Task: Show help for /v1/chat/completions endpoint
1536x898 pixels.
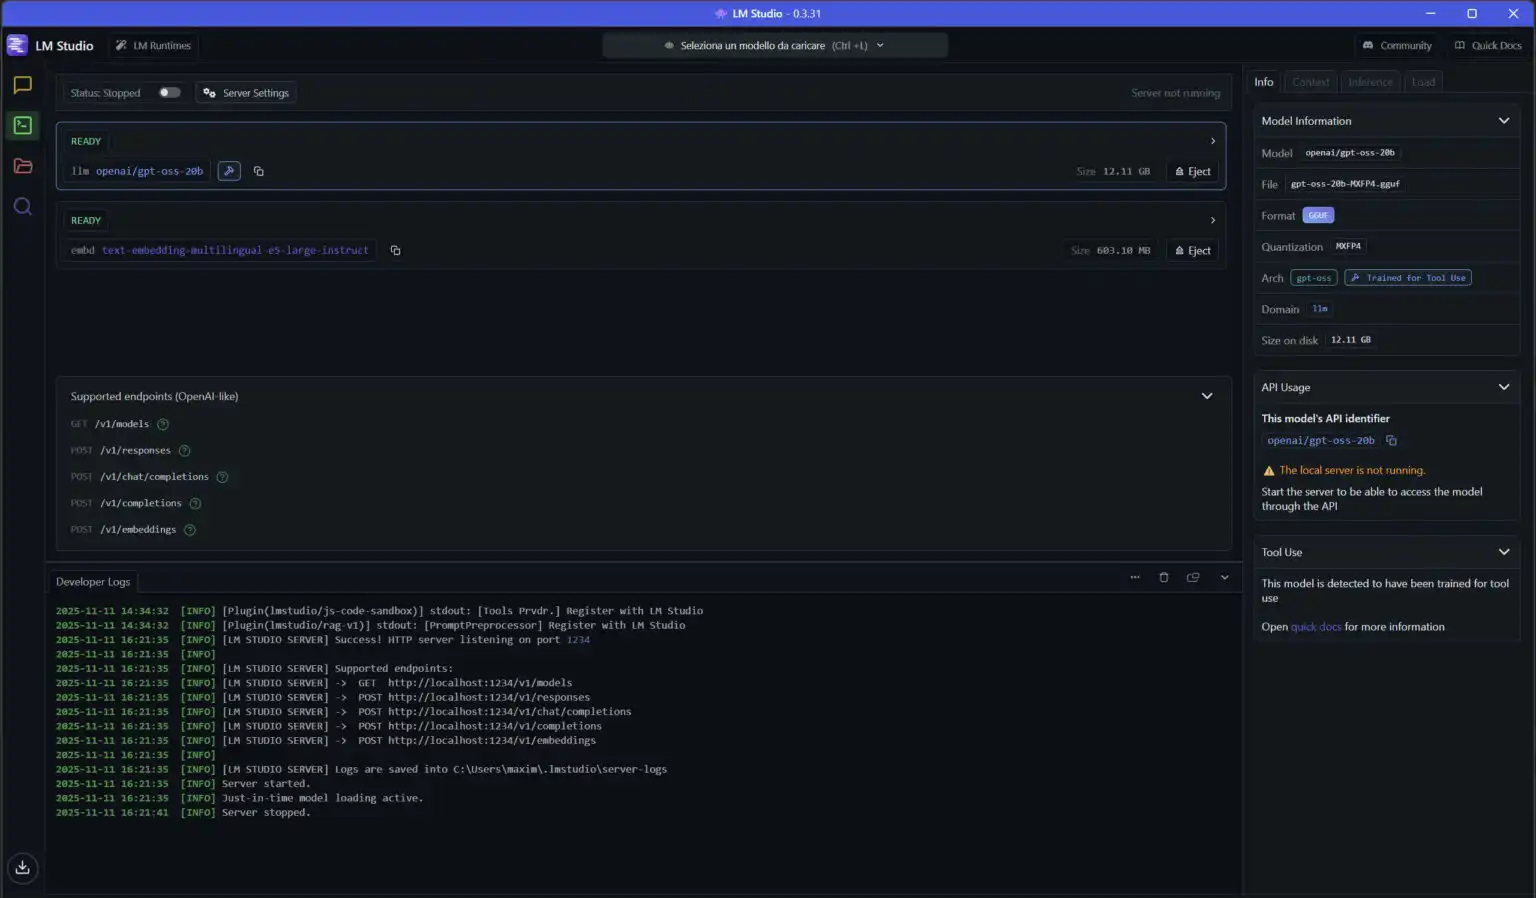Action: click(x=222, y=477)
